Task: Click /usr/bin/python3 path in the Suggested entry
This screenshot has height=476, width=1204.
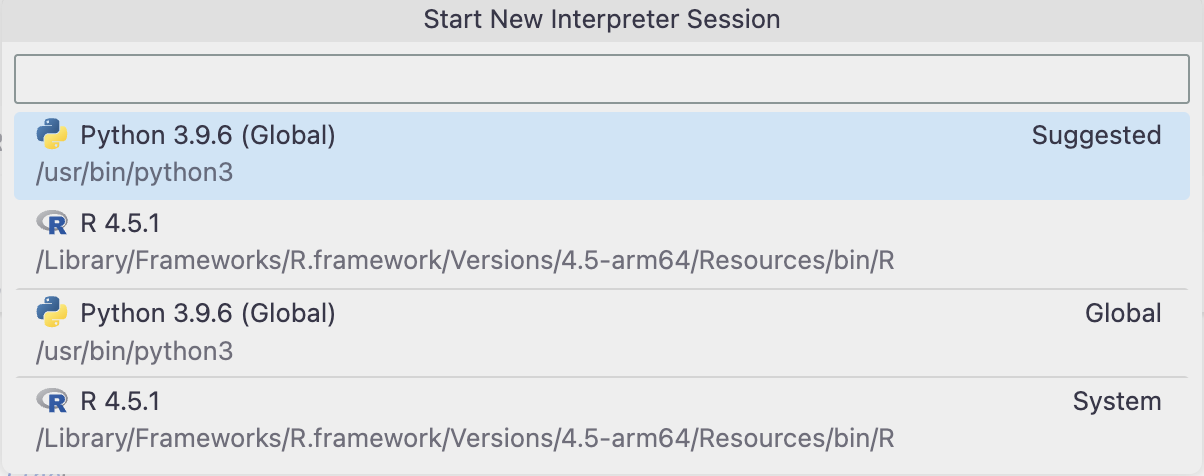Action: tap(134, 172)
